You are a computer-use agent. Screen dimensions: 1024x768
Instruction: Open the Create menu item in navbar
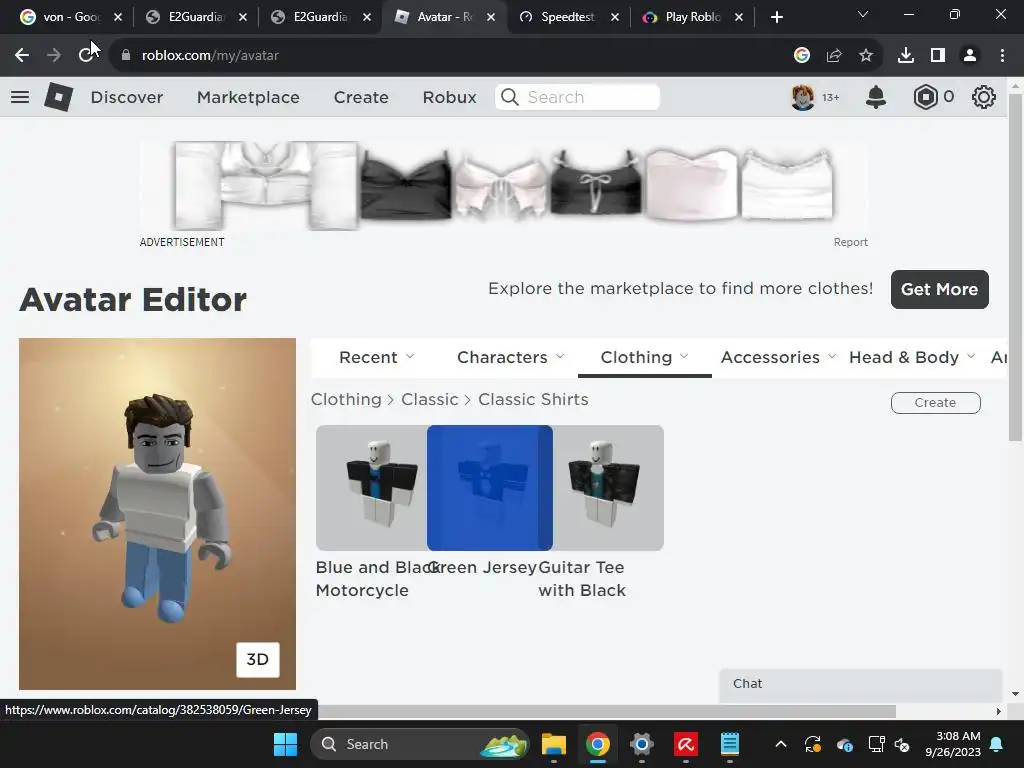tap(361, 97)
